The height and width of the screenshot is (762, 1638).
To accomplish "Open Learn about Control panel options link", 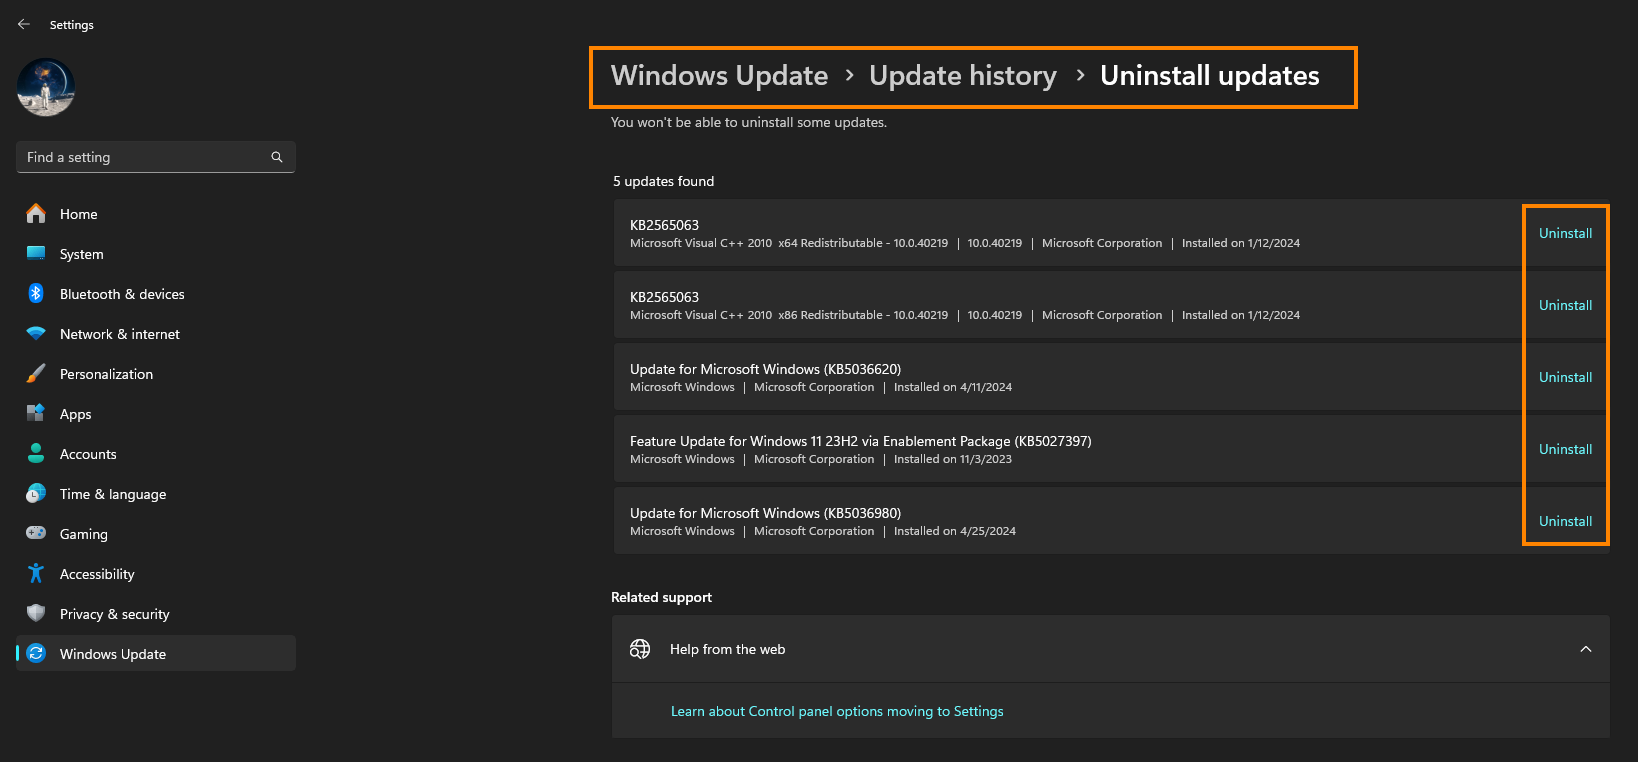I will pyautogui.click(x=837, y=711).
